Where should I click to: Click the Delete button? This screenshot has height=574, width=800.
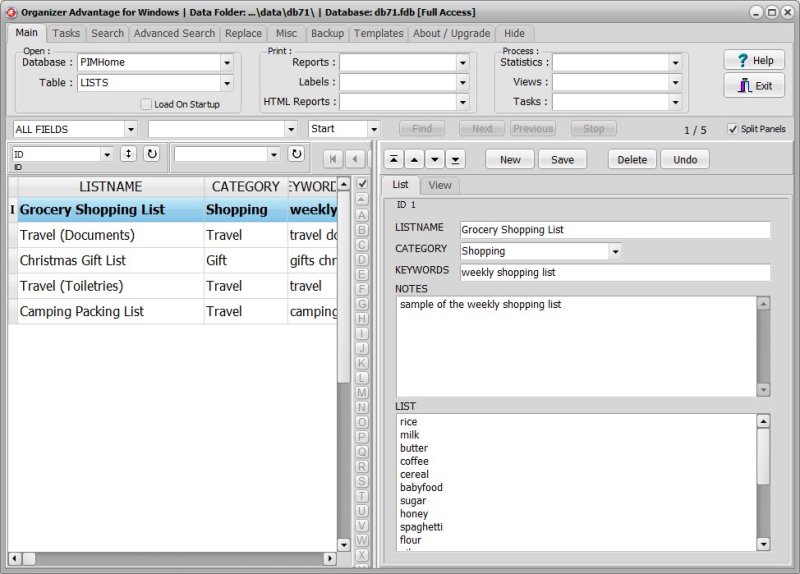[632, 160]
